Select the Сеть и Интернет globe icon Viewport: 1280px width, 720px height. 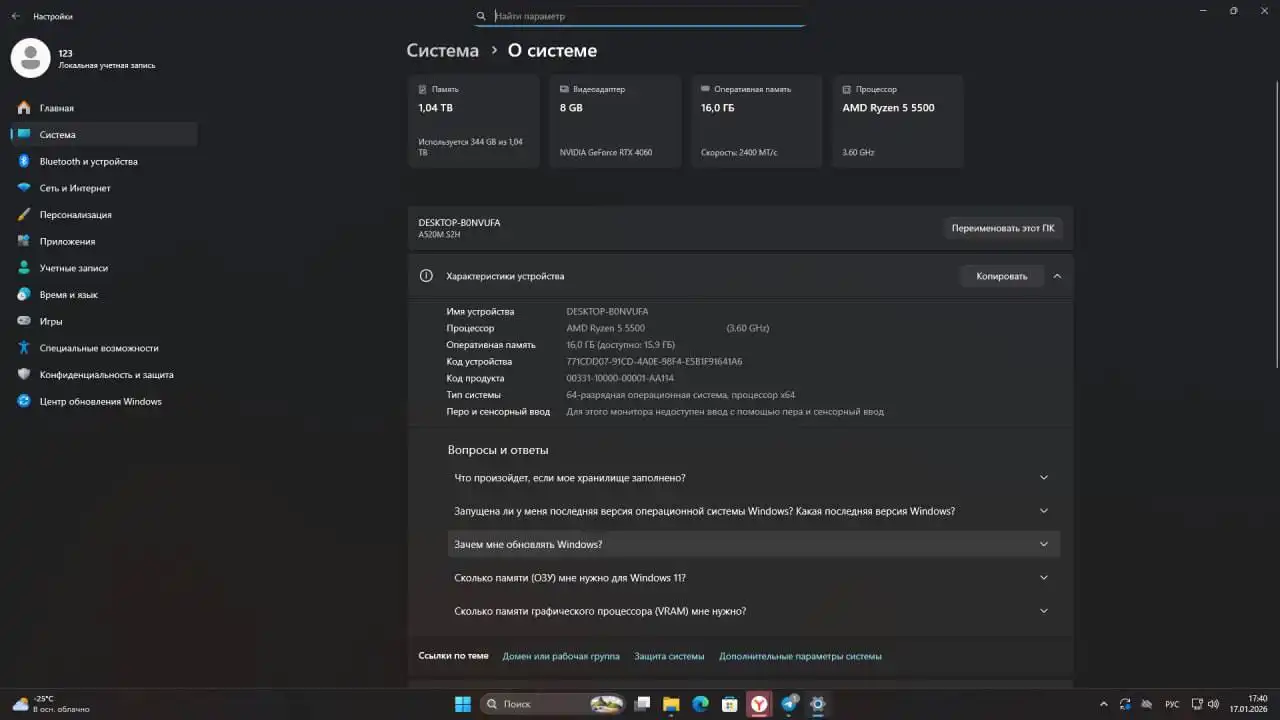(22, 188)
